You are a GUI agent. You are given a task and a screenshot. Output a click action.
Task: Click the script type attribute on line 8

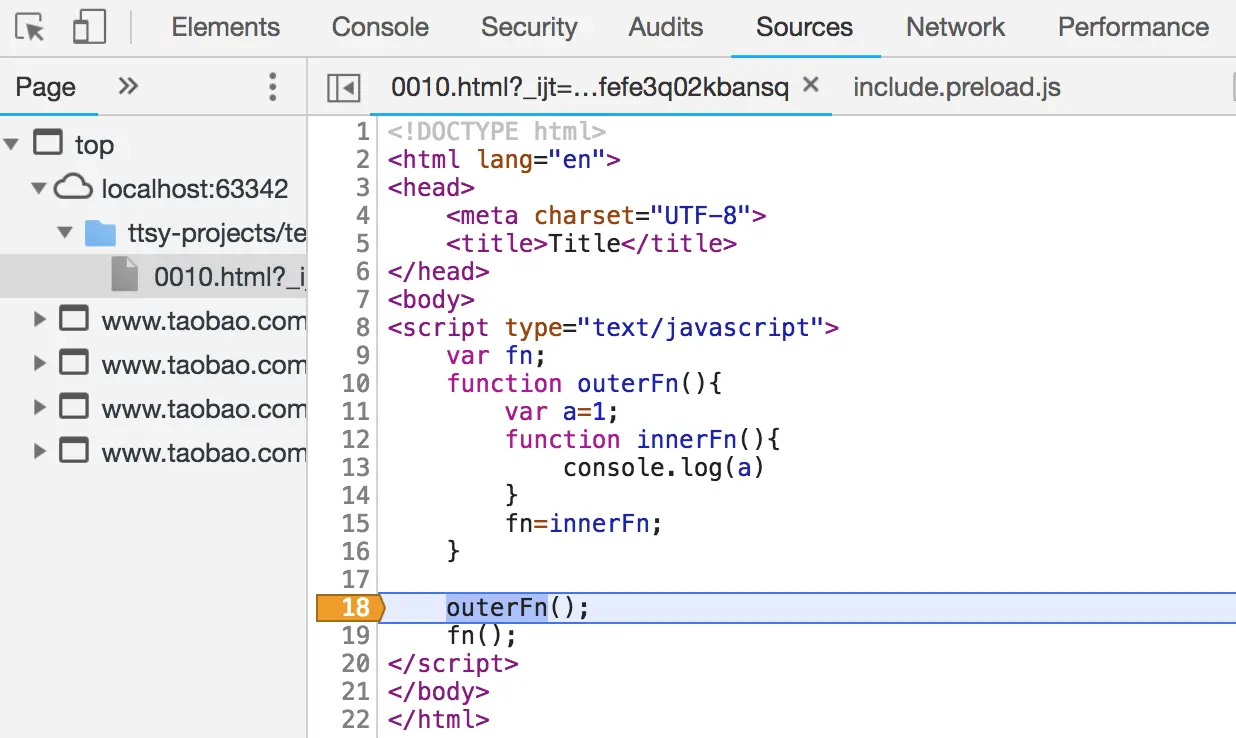pyautogui.click(x=664, y=327)
